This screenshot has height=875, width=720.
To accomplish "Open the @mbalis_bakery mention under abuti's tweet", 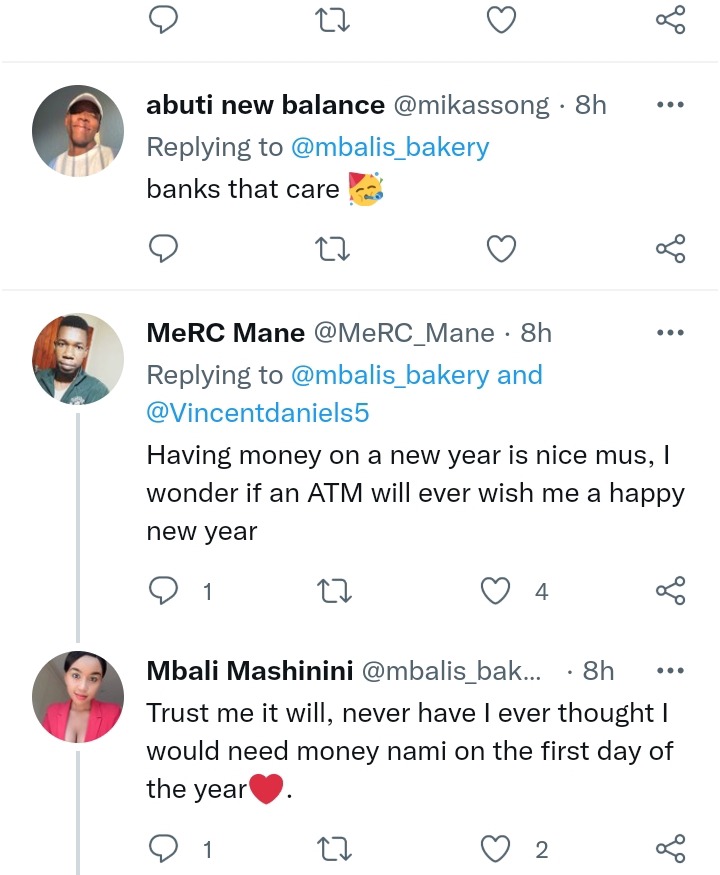I will point(390,147).
